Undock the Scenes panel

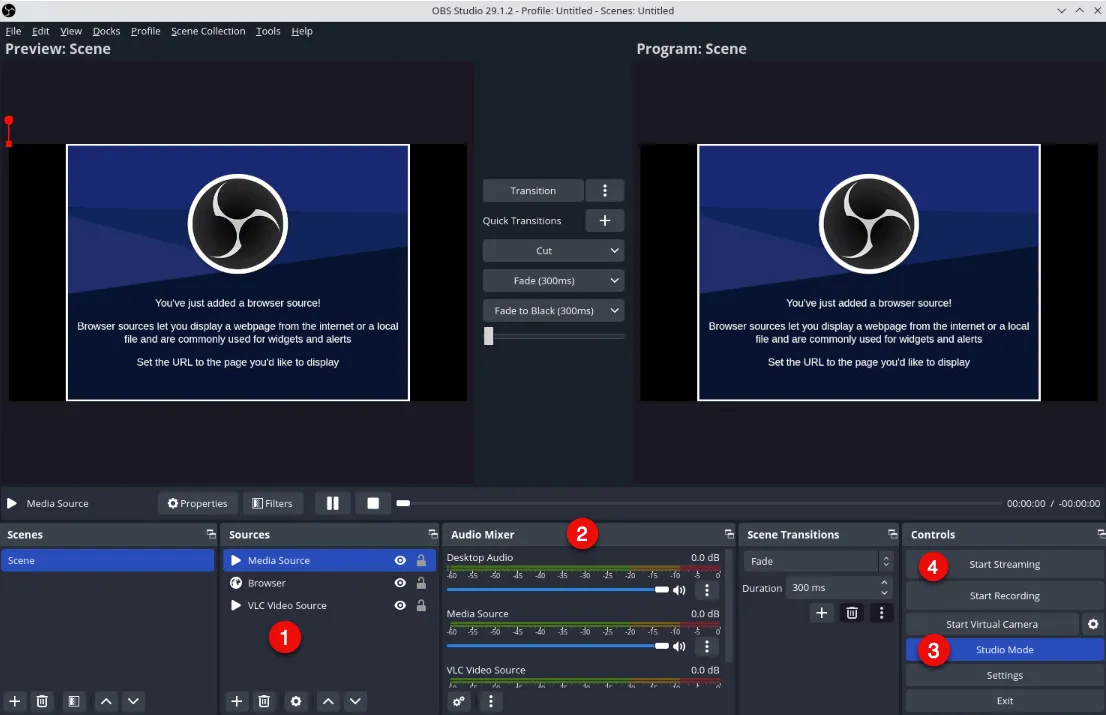(210, 534)
